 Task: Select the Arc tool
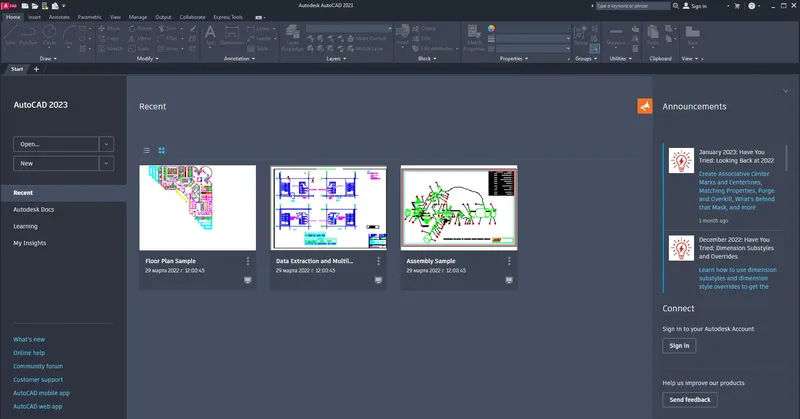(x=68, y=35)
